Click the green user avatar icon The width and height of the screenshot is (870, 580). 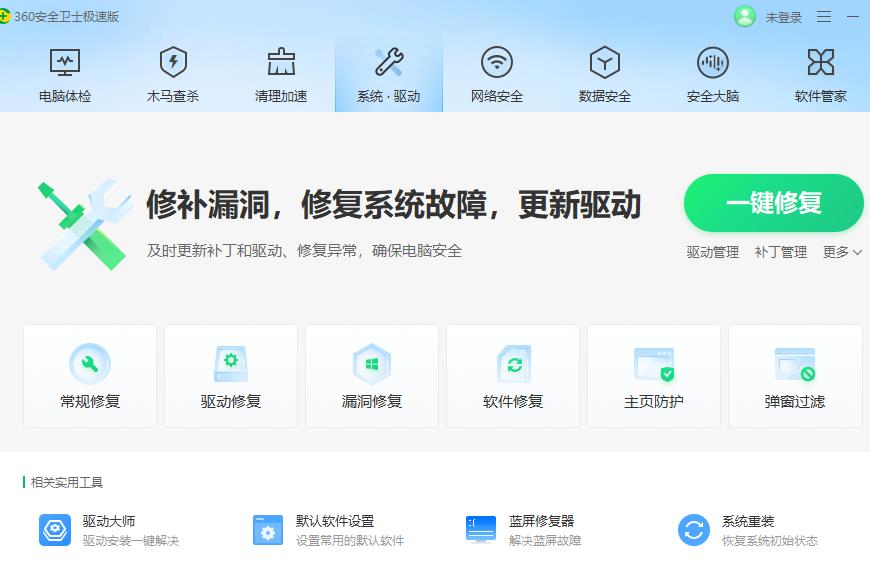click(x=745, y=16)
